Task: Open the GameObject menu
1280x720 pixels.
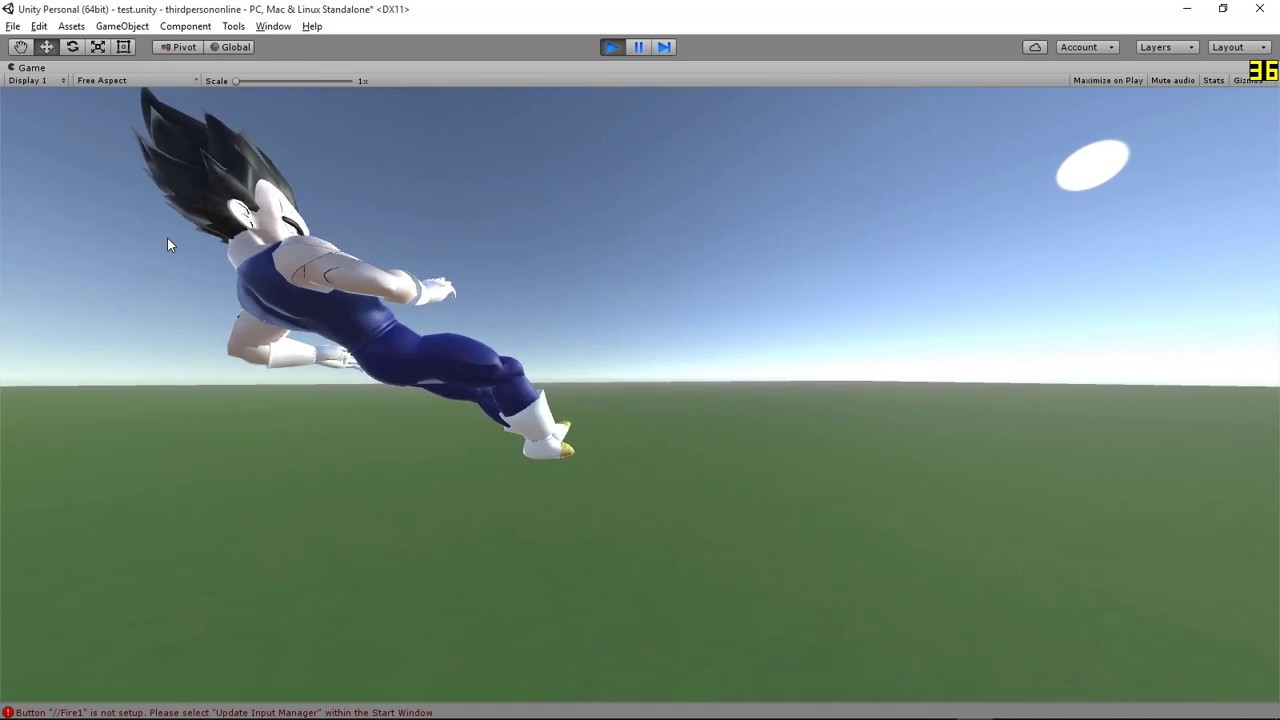Action: point(122,26)
